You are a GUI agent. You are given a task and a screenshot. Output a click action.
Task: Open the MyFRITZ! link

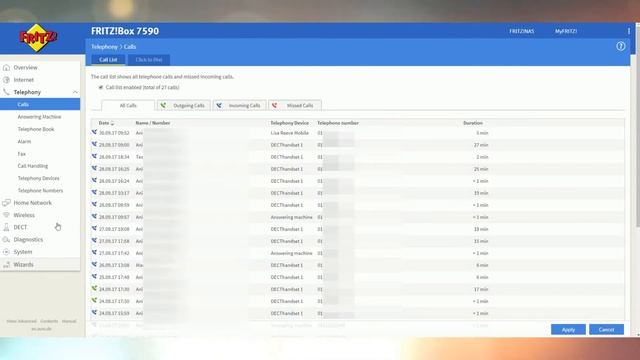566,31
